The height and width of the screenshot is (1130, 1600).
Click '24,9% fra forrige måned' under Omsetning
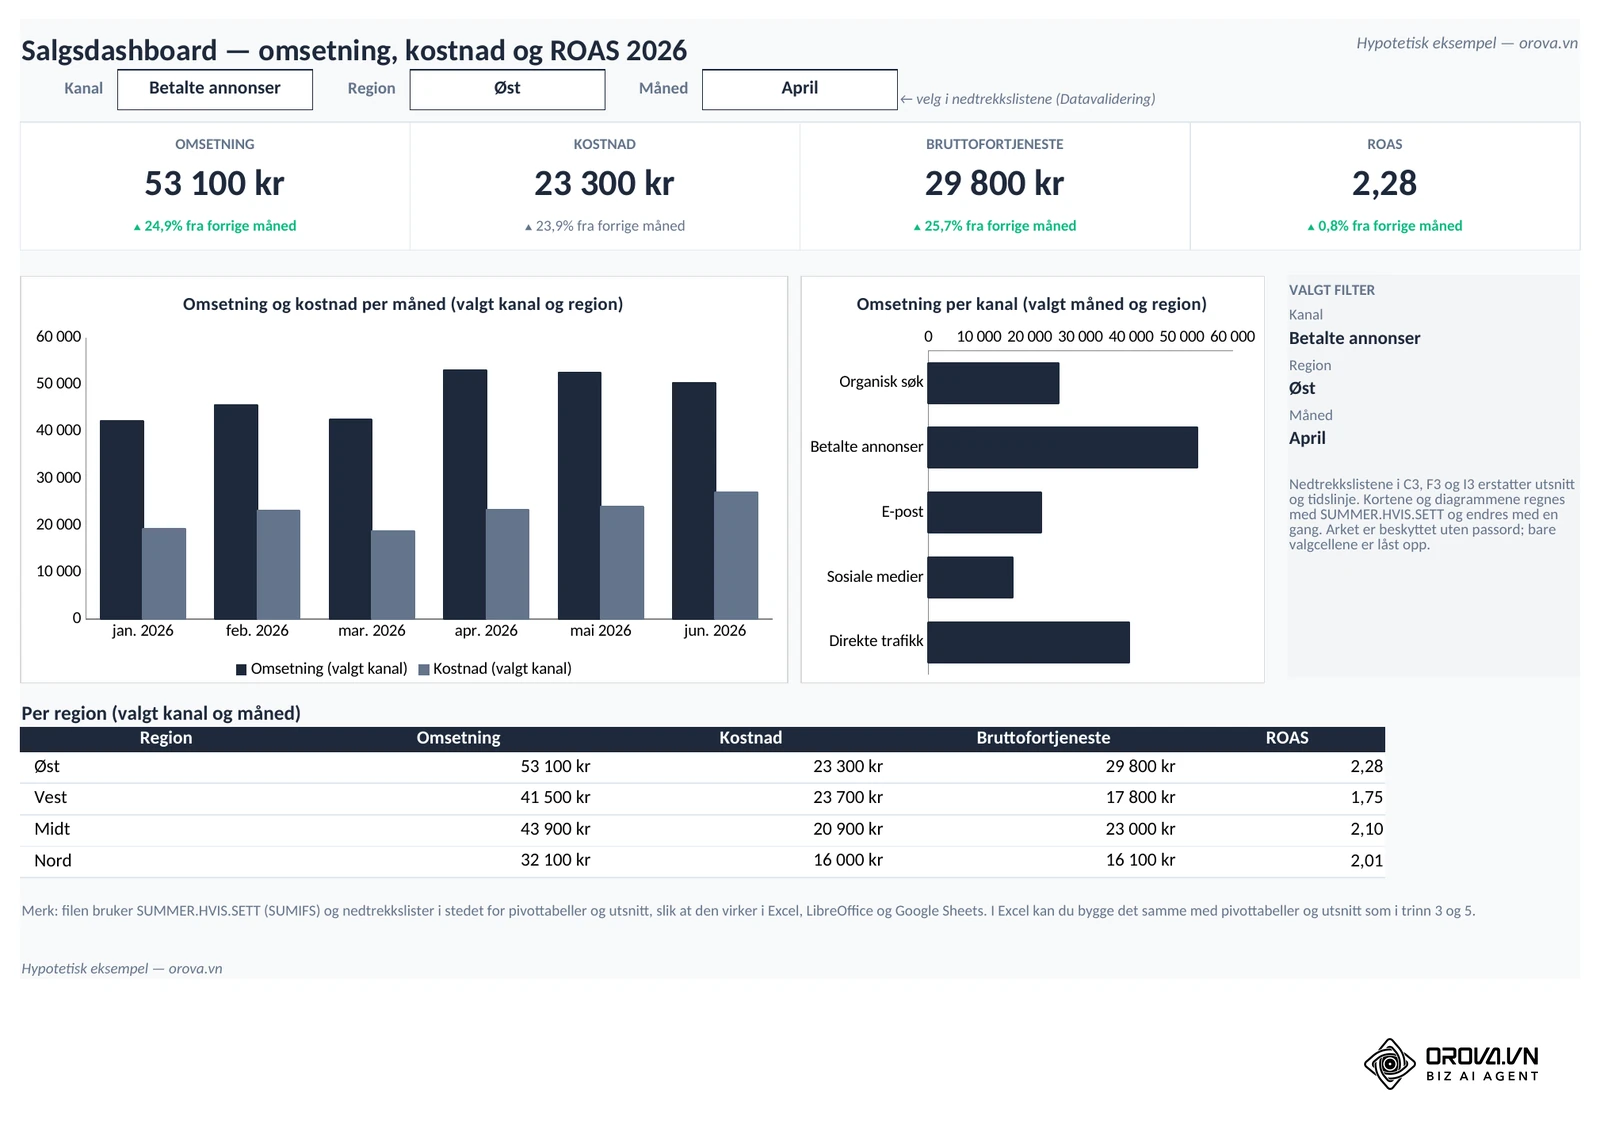215,226
